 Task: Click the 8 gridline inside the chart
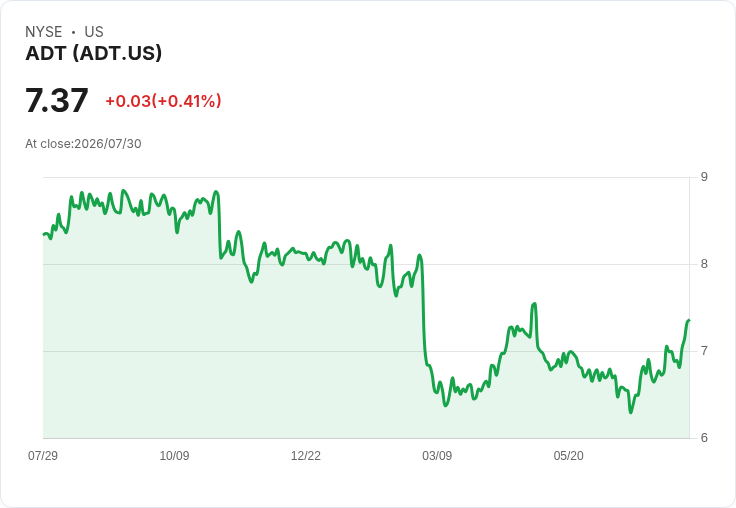tap(366, 264)
